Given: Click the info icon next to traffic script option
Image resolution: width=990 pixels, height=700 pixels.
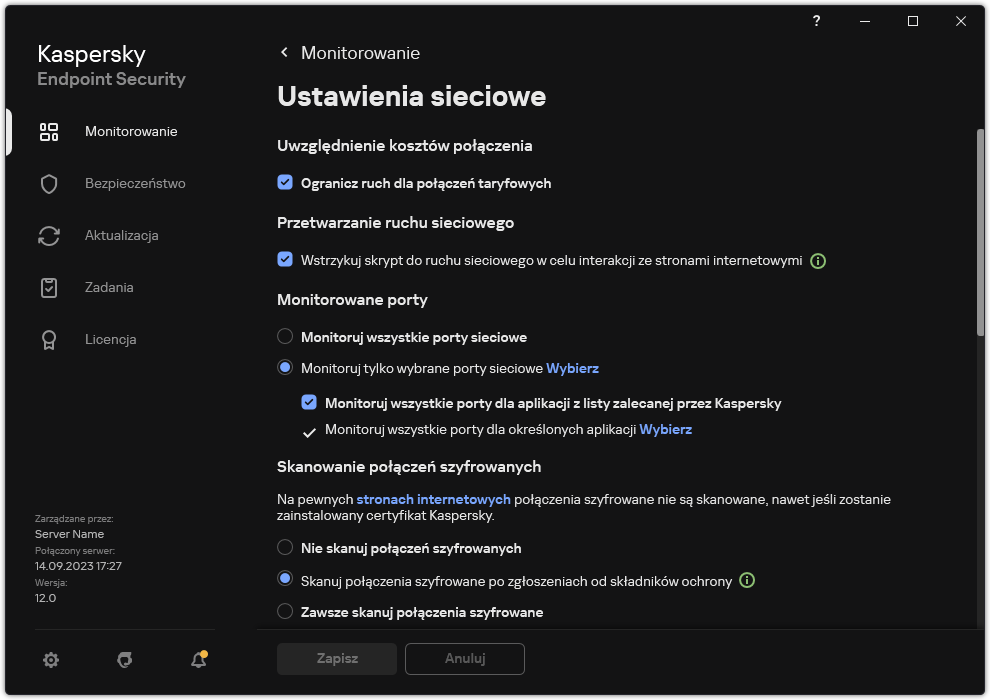Looking at the screenshot, I should click(818, 261).
